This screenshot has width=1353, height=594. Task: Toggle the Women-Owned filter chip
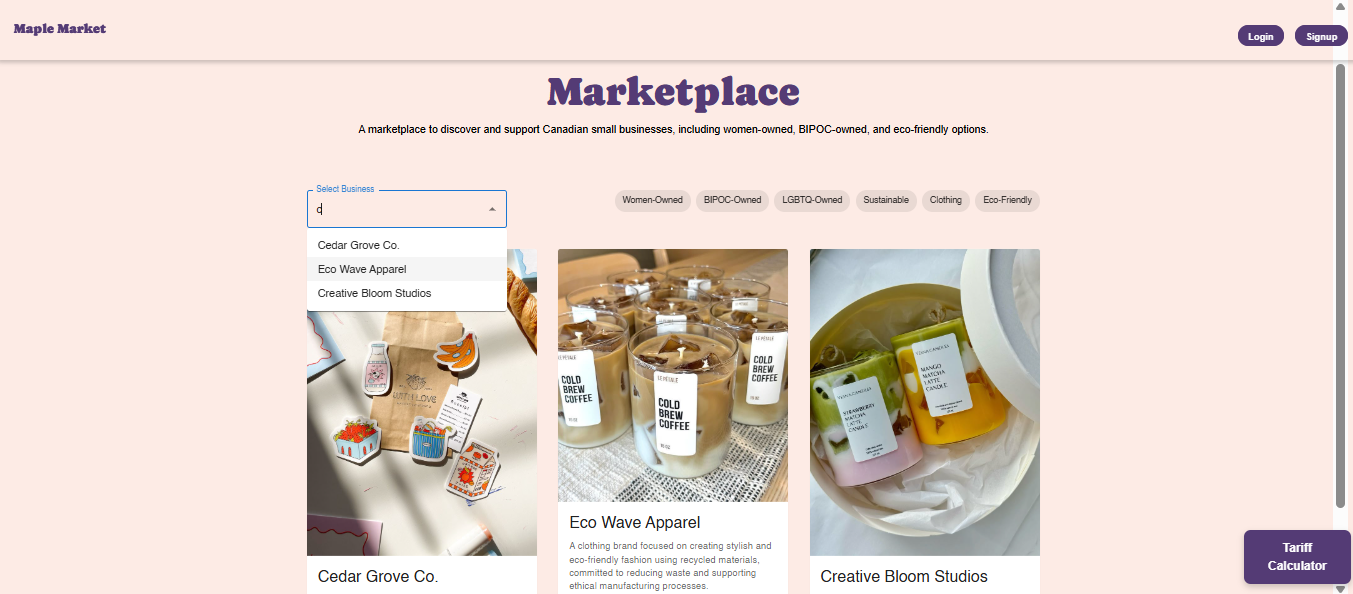click(x=652, y=200)
